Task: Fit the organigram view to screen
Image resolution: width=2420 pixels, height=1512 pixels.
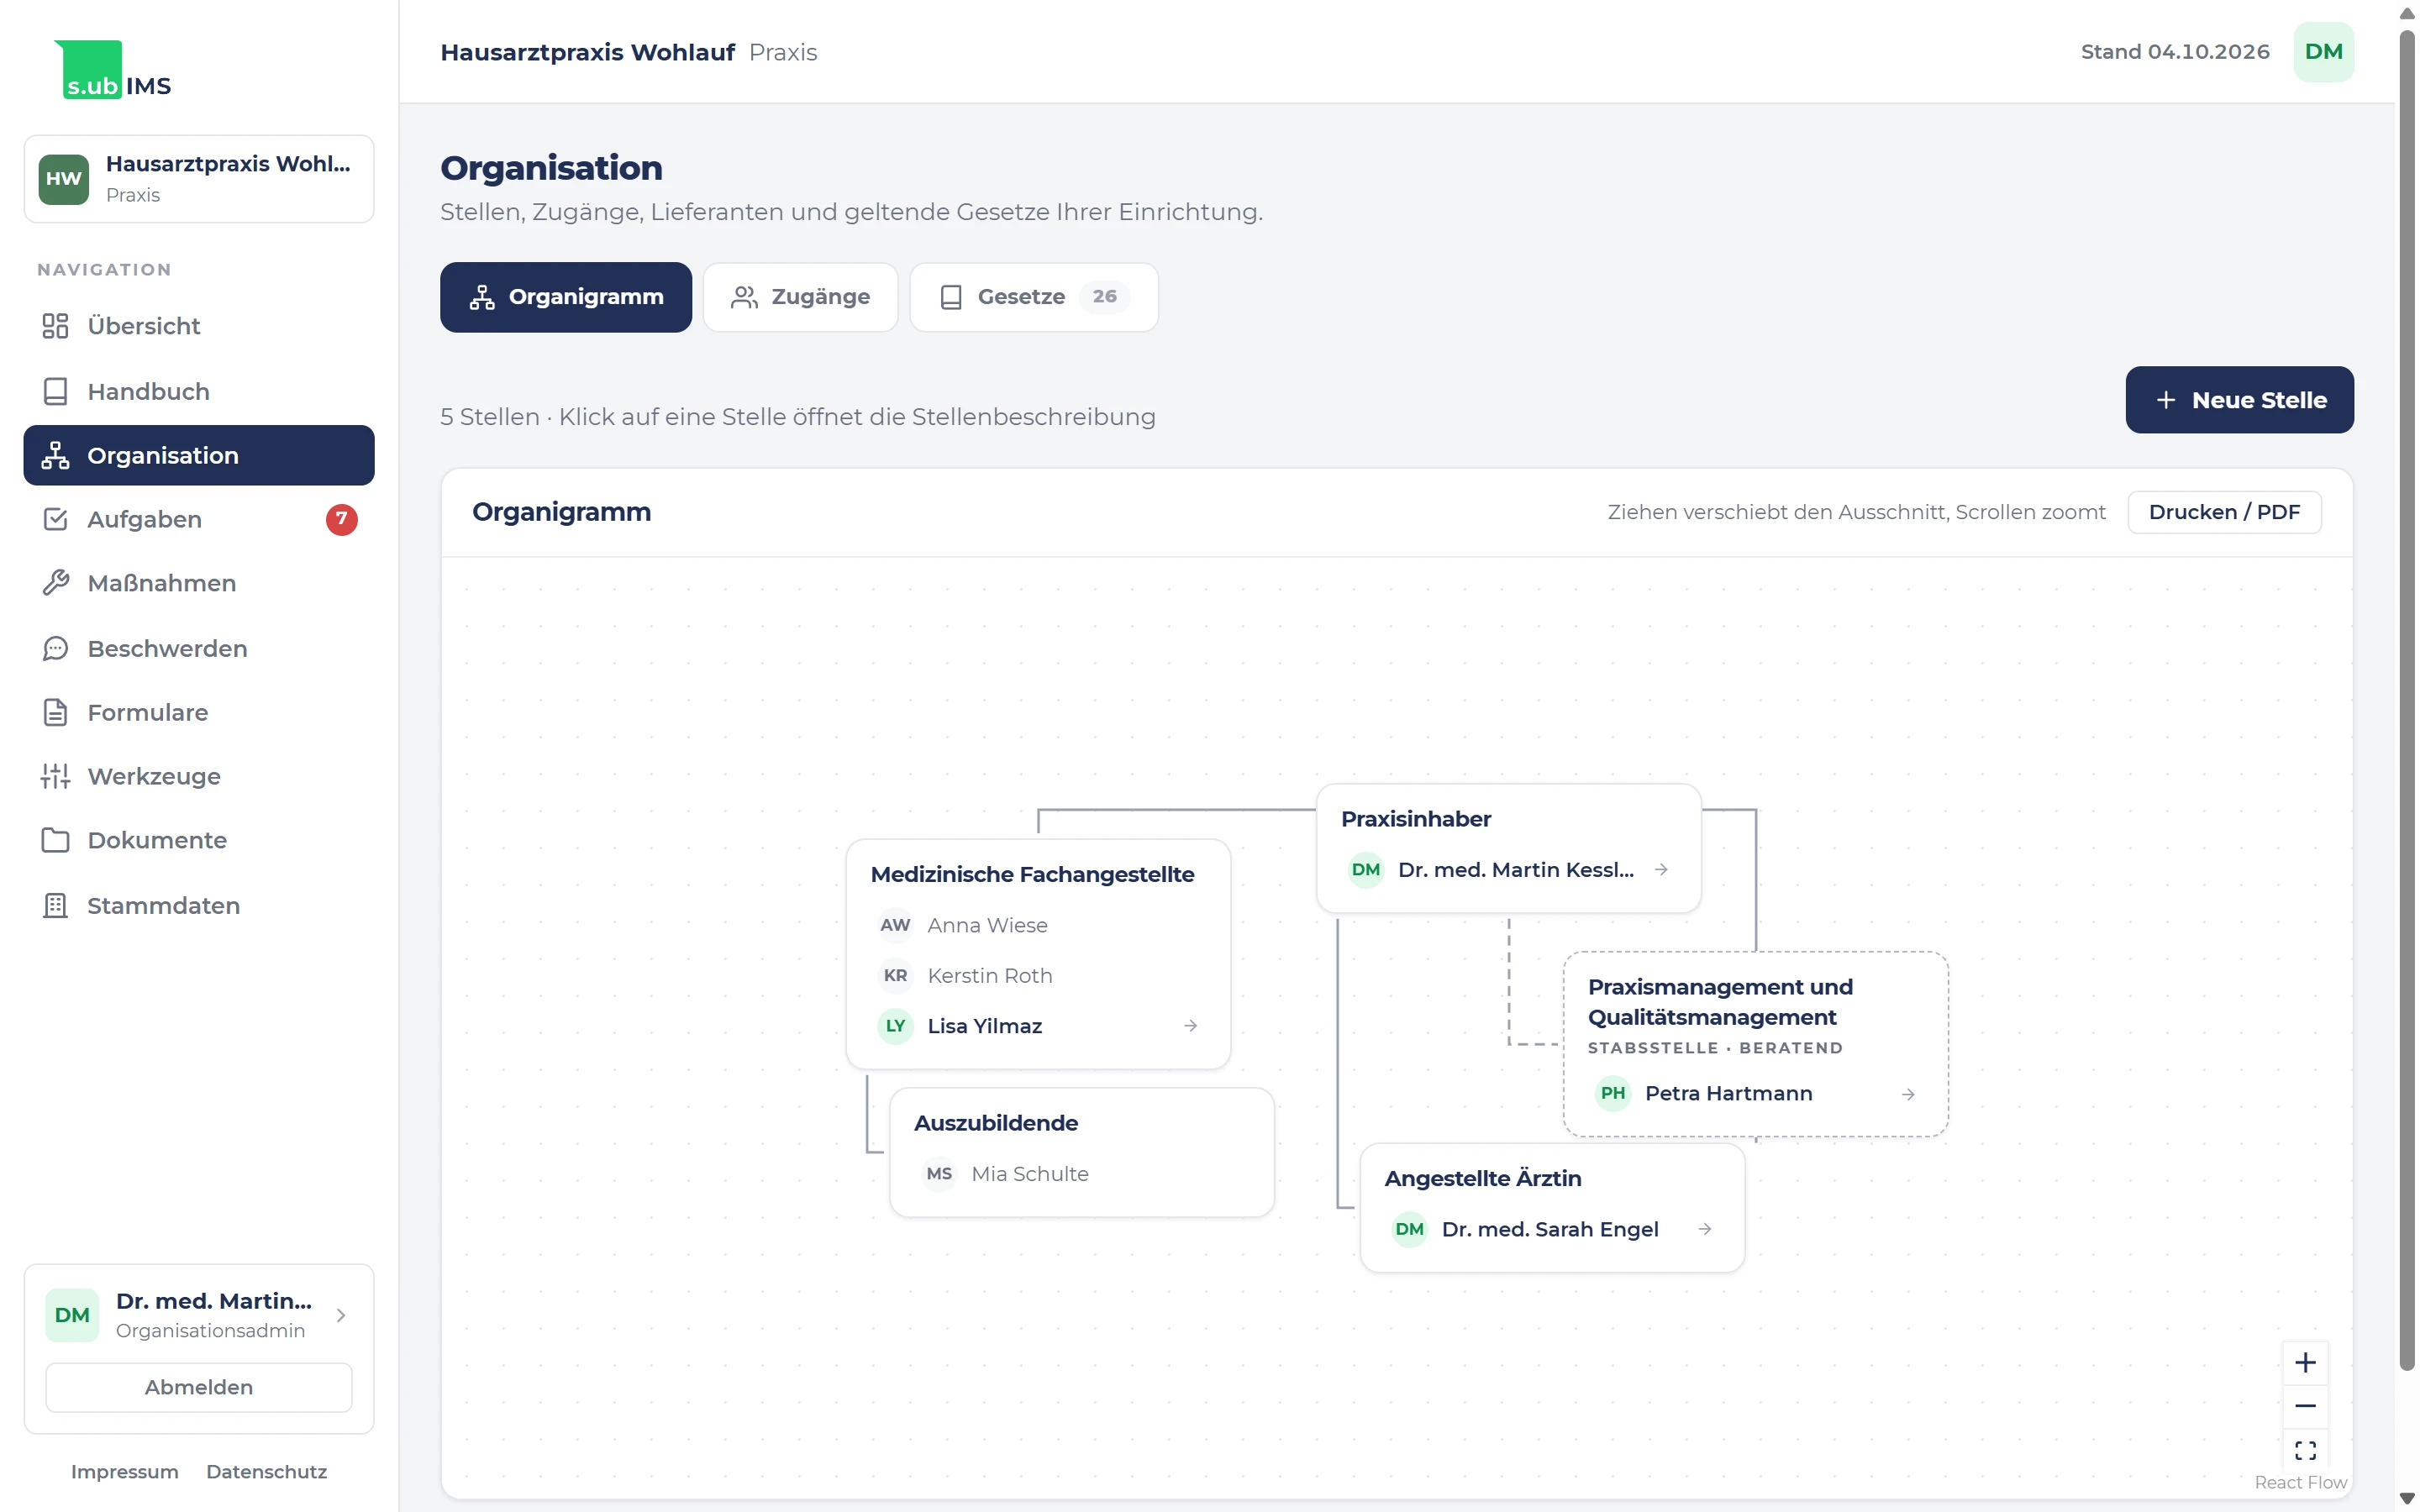Action: coord(2305,1450)
